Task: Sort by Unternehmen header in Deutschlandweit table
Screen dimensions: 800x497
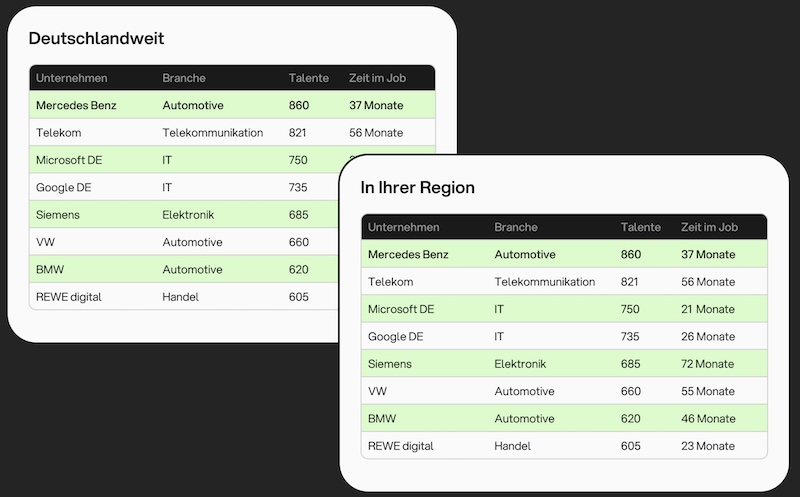Action: coord(71,78)
